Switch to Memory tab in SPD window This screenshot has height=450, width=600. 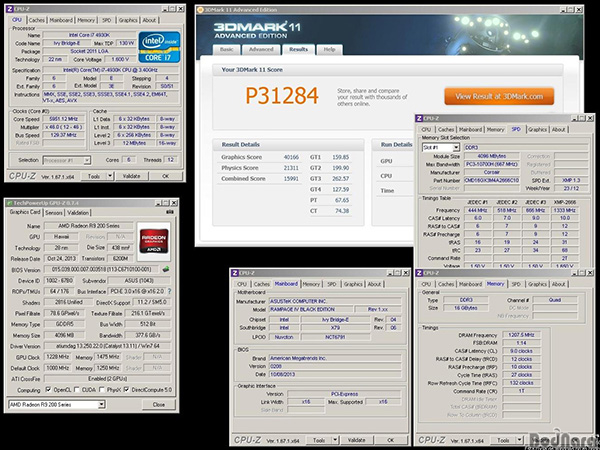495,130
